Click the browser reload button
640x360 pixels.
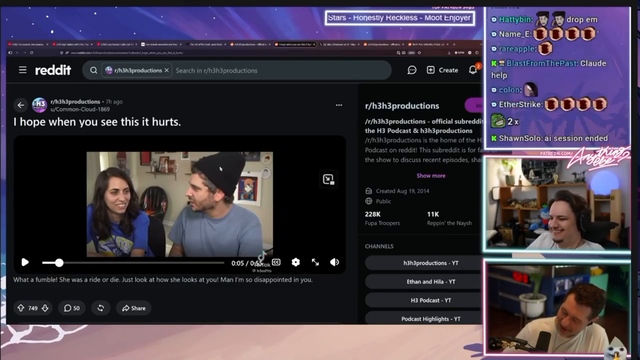[x=31, y=53]
